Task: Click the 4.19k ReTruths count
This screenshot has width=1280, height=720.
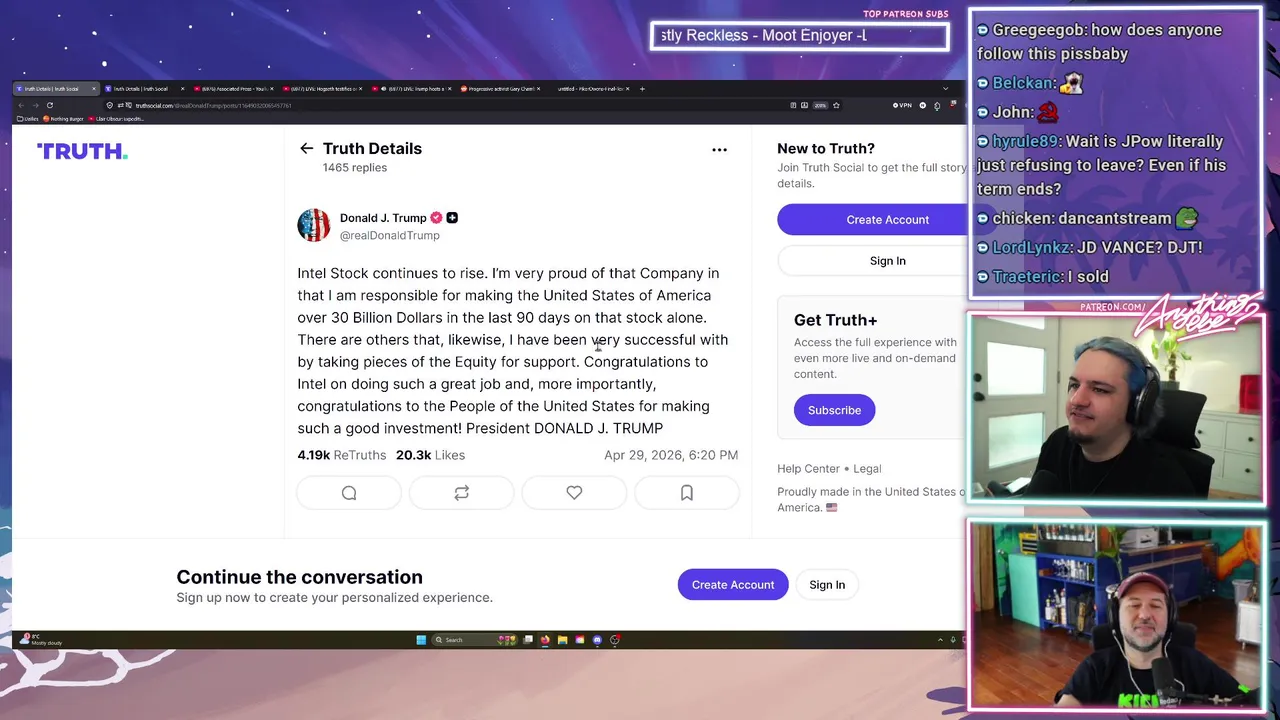Action: pyautogui.click(x=341, y=455)
